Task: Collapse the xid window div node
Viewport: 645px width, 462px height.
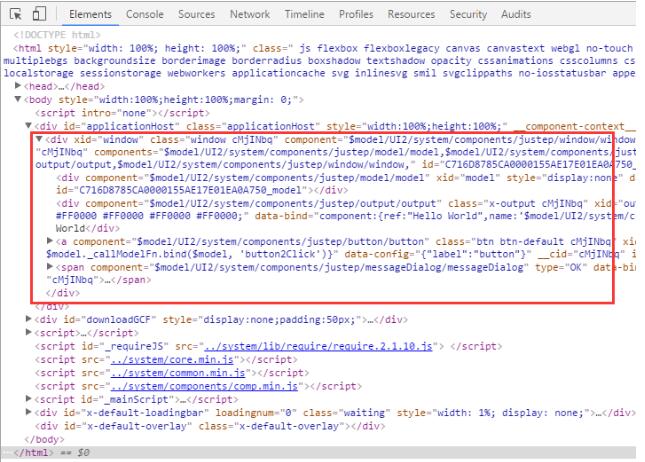Action: pyautogui.click(x=39, y=139)
